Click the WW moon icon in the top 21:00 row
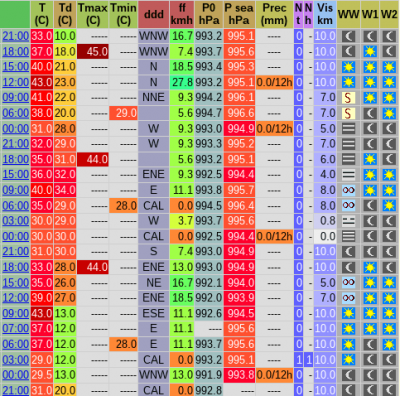 tap(348, 36)
